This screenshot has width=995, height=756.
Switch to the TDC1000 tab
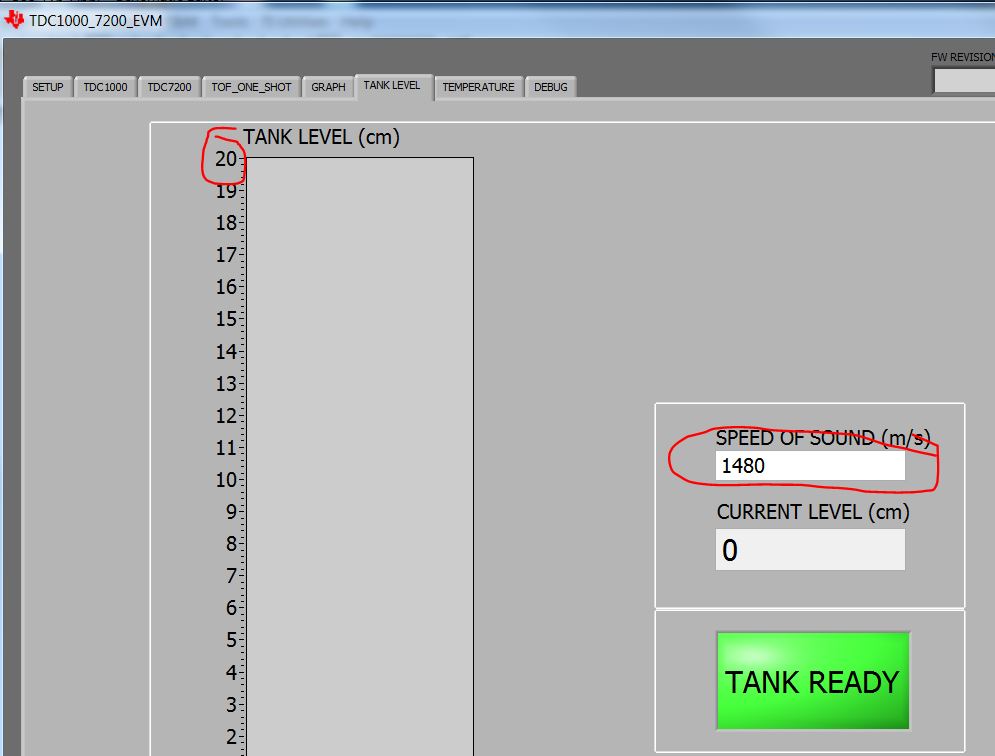[105, 87]
